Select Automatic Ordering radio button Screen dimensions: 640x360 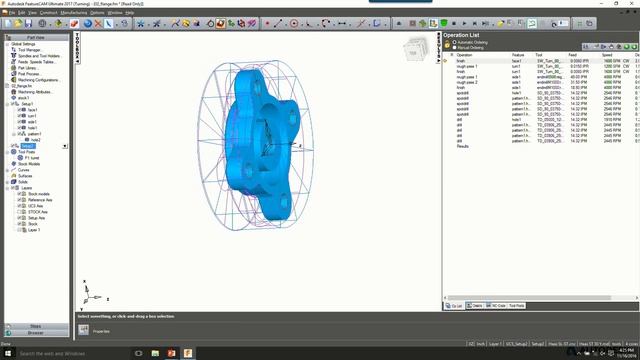[x=454, y=42]
